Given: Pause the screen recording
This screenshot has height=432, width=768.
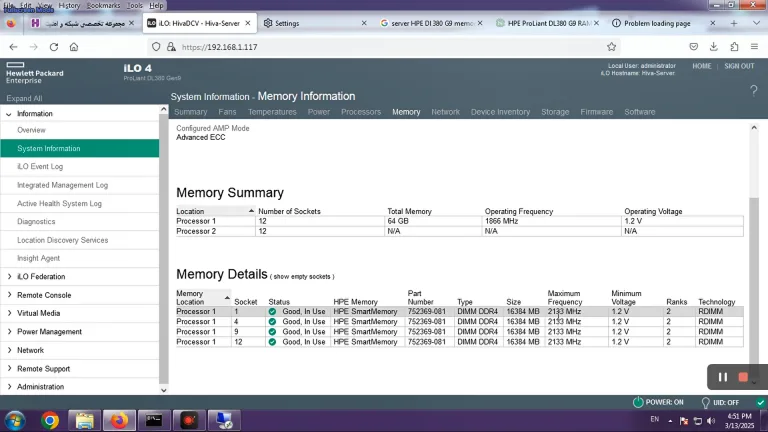Looking at the screenshot, I should tap(722, 377).
